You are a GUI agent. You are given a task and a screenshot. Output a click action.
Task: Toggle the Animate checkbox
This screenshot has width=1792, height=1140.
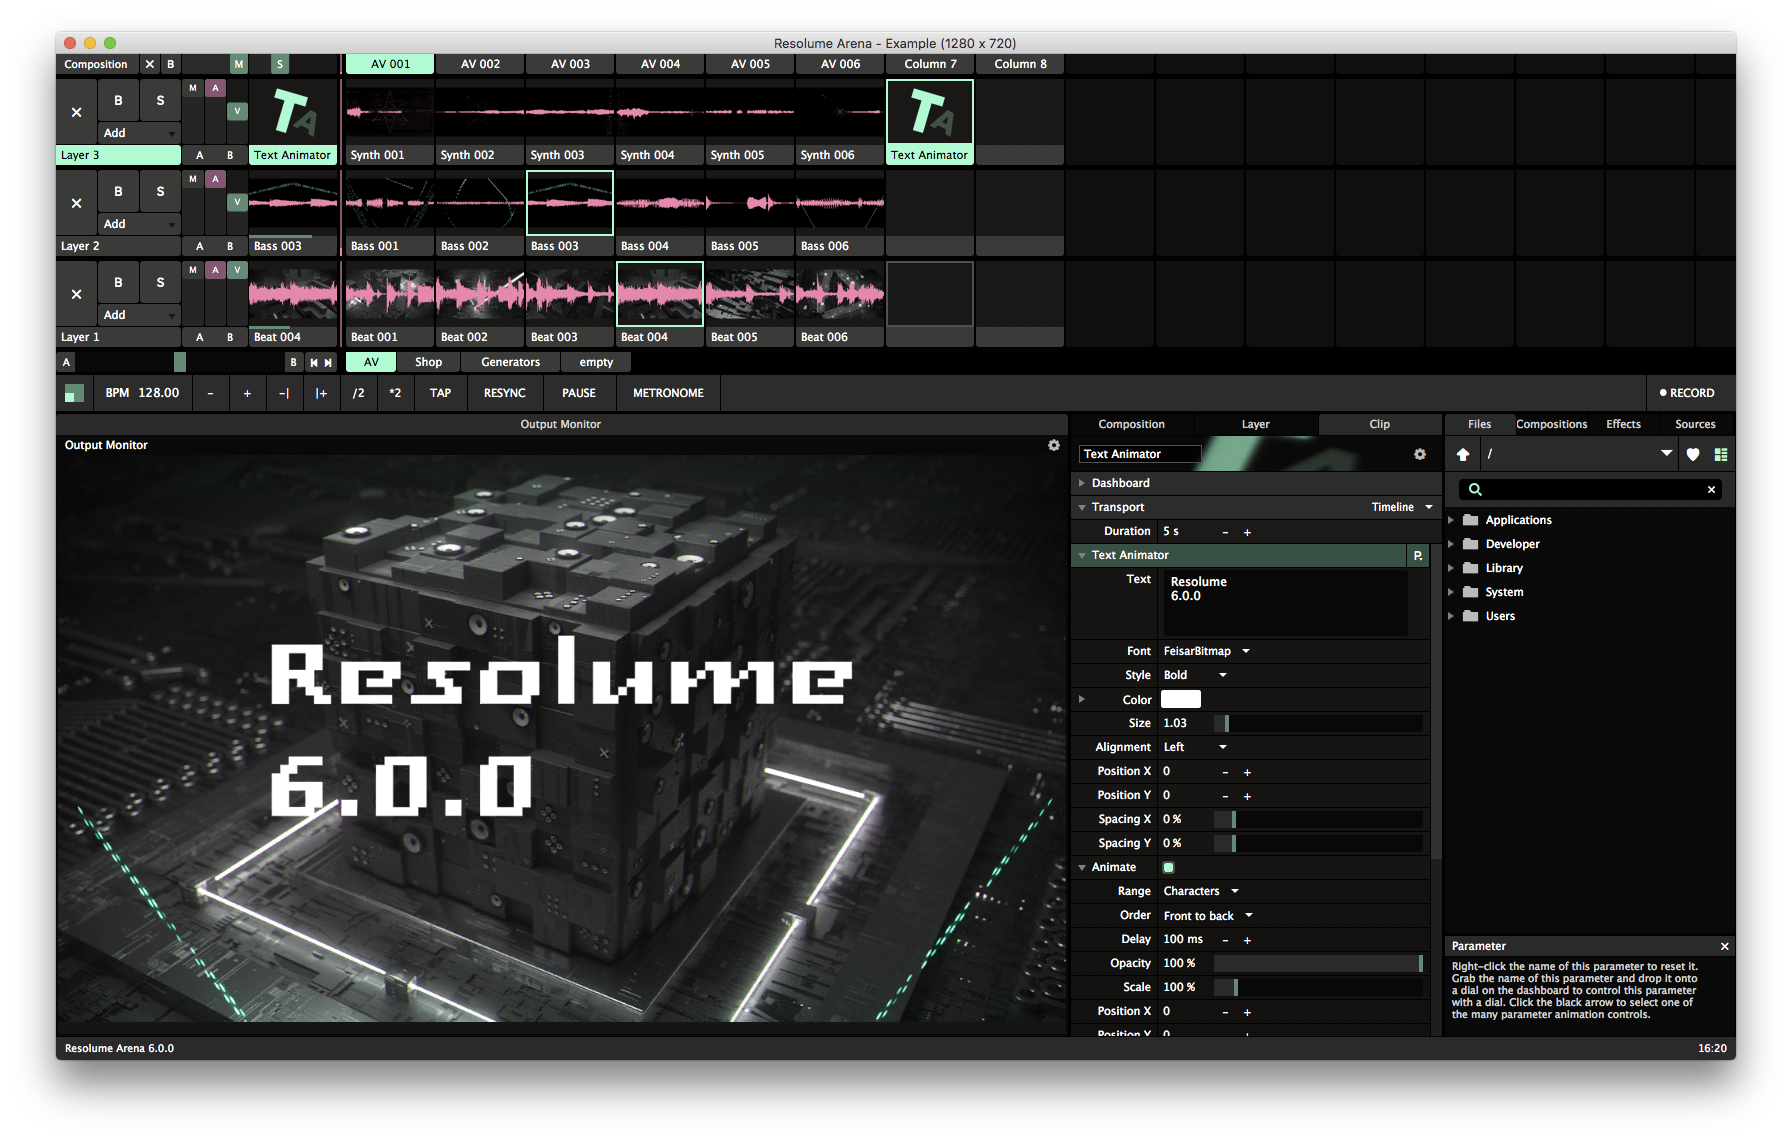coord(1168,867)
